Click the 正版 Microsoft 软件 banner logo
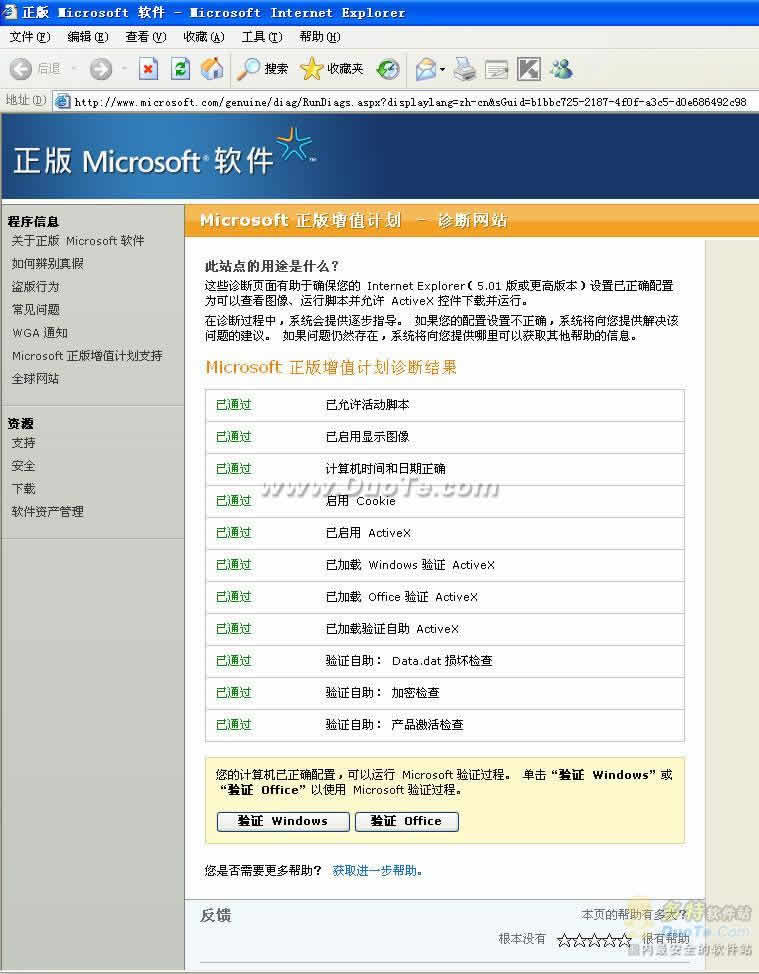 [165, 154]
